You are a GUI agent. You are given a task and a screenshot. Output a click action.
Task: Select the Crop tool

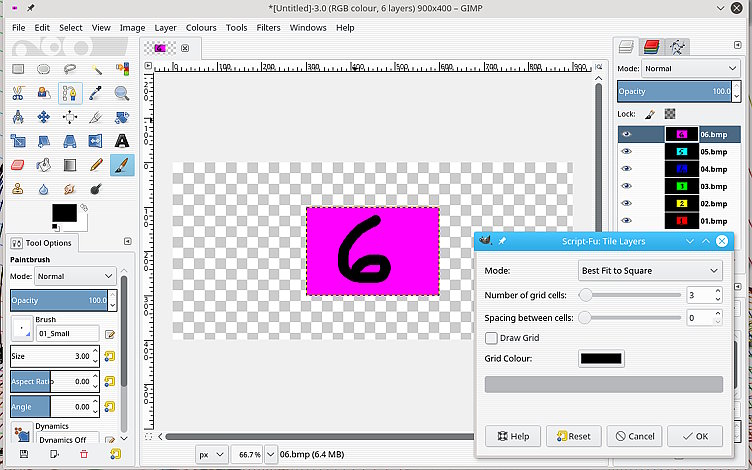[96, 117]
